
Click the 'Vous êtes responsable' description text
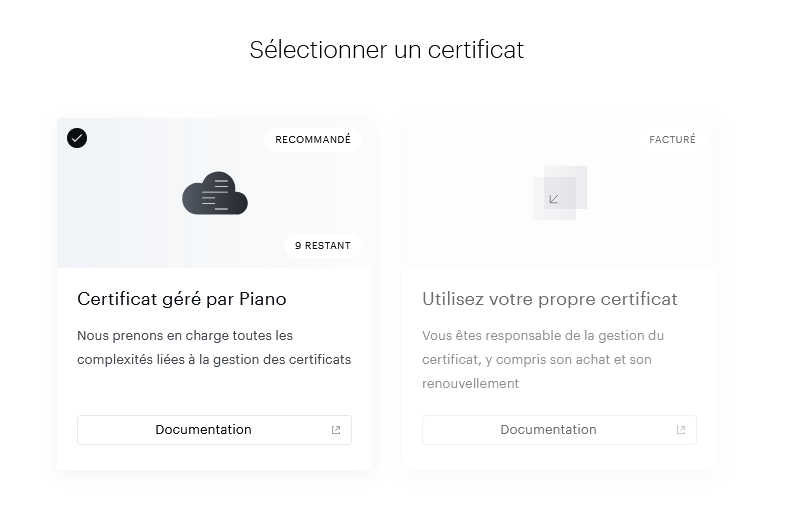pos(543,359)
